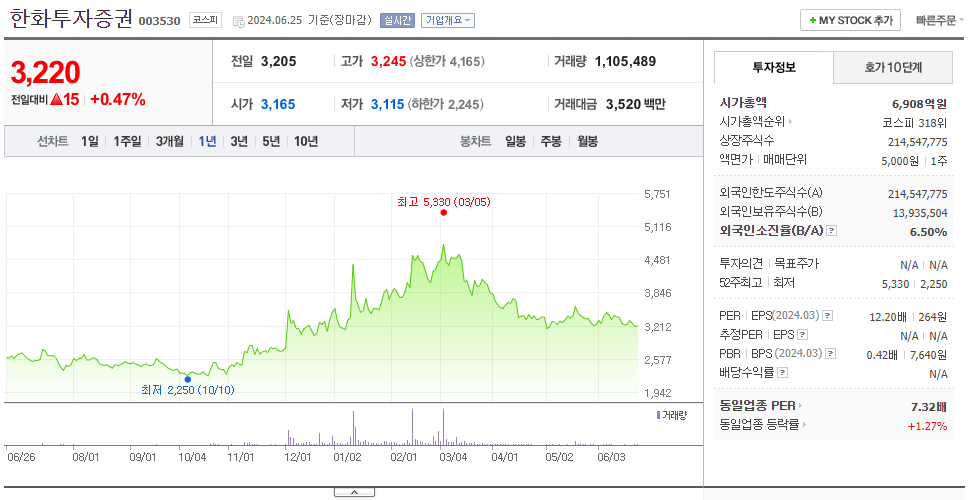Click 외국인소진율 value 6.50%

tap(928, 231)
